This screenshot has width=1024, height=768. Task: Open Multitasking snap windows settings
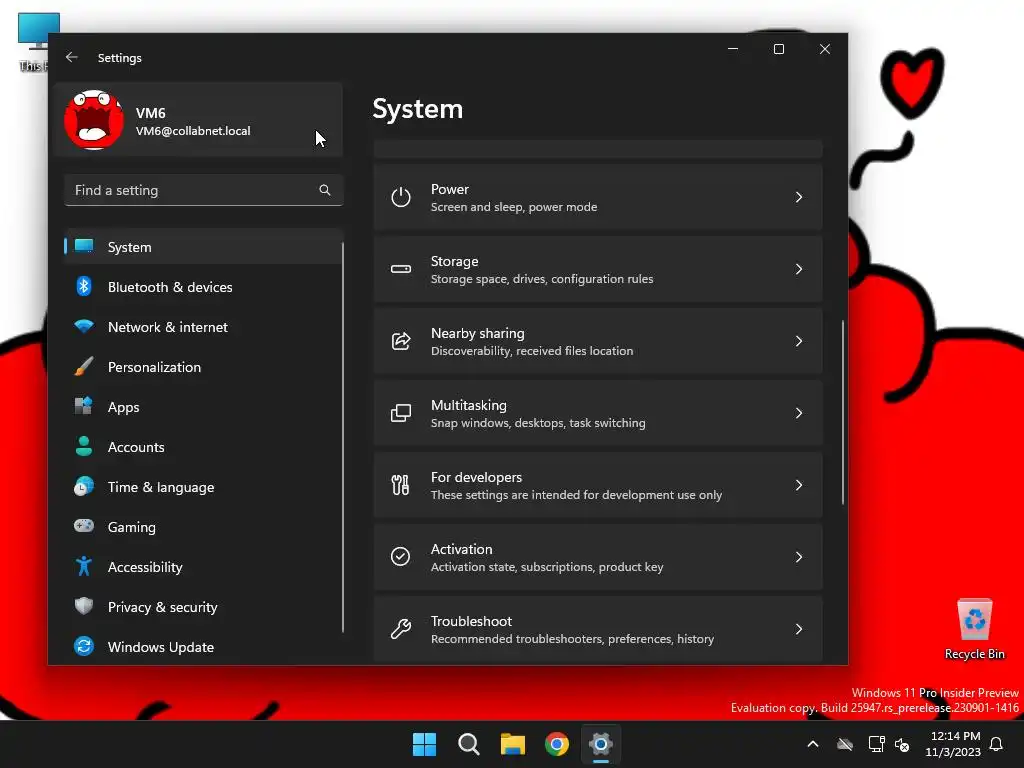pyautogui.click(x=598, y=413)
